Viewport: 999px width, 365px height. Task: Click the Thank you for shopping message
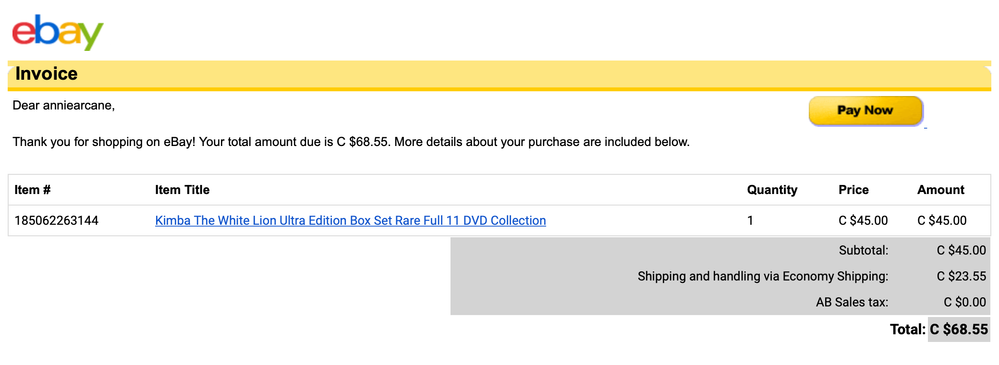click(351, 142)
